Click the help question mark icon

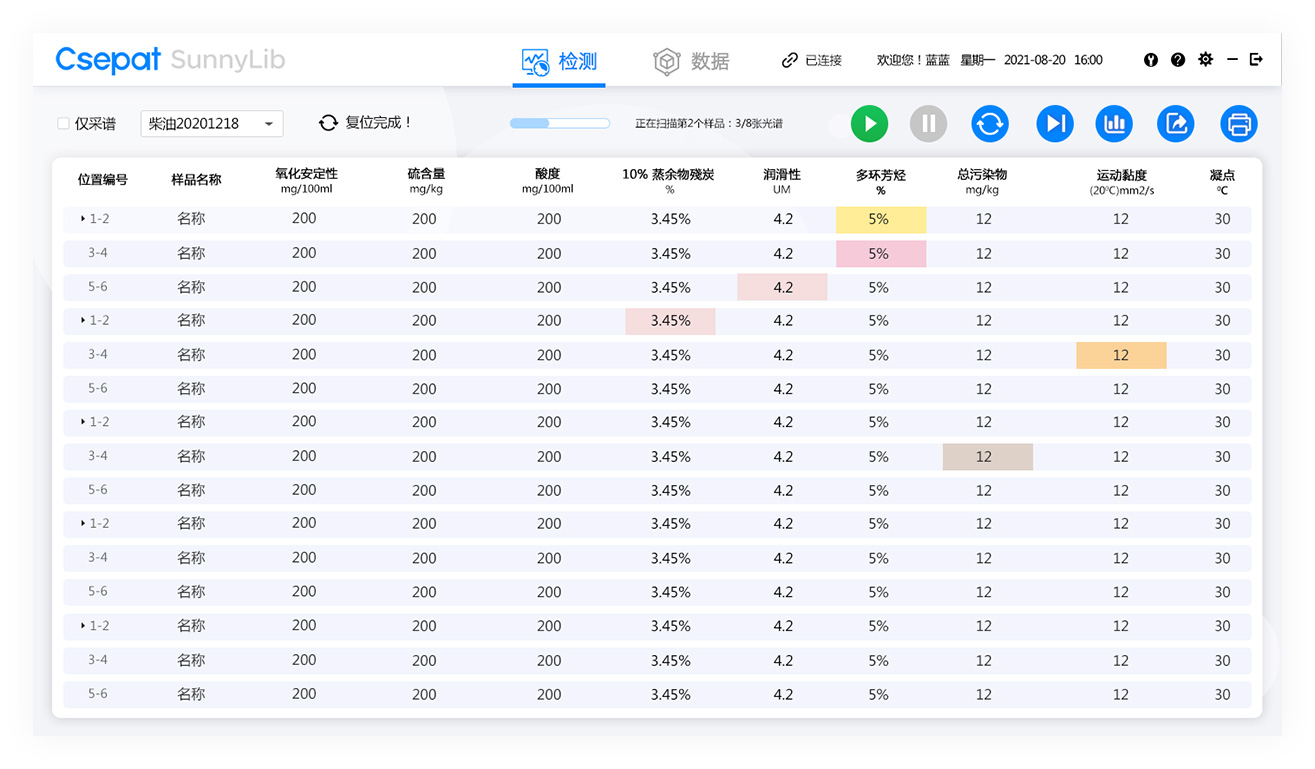(x=1178, y=60)
